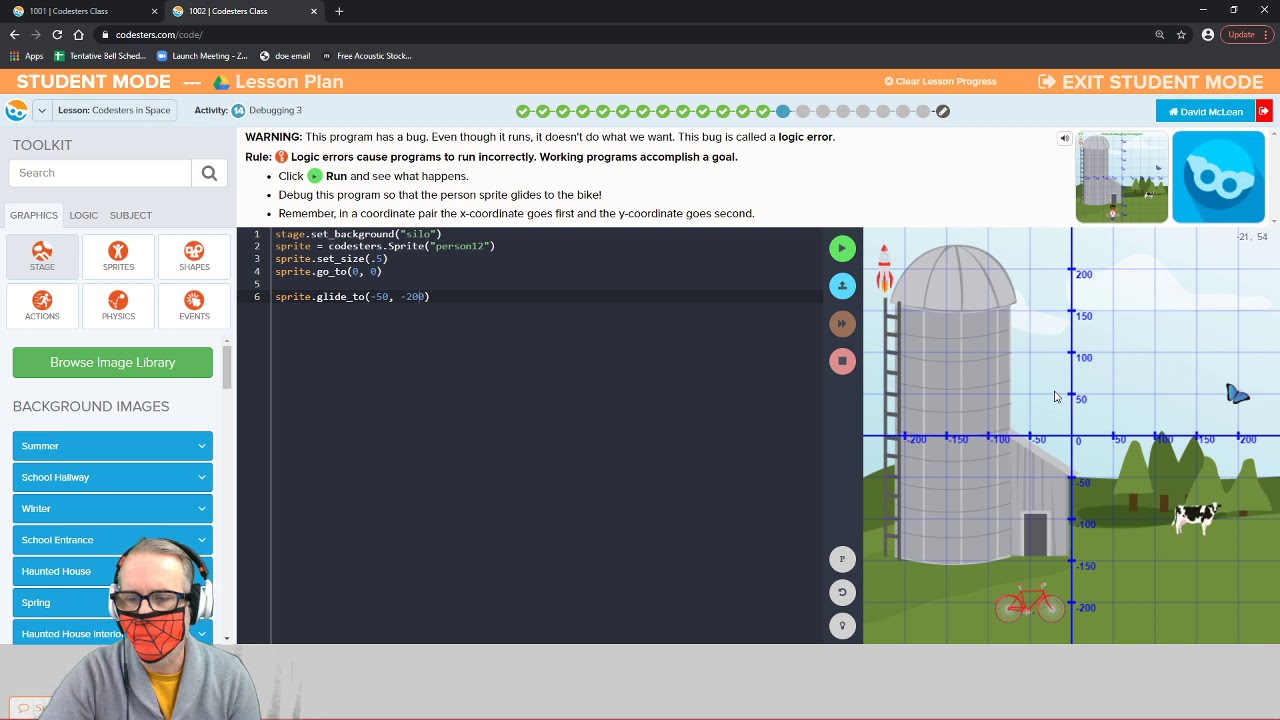Image resolution: width=1280 pixels, height=720 pixels.
Task: Switch to the Subject toolkit tab
Action: (x=131, y=215)
